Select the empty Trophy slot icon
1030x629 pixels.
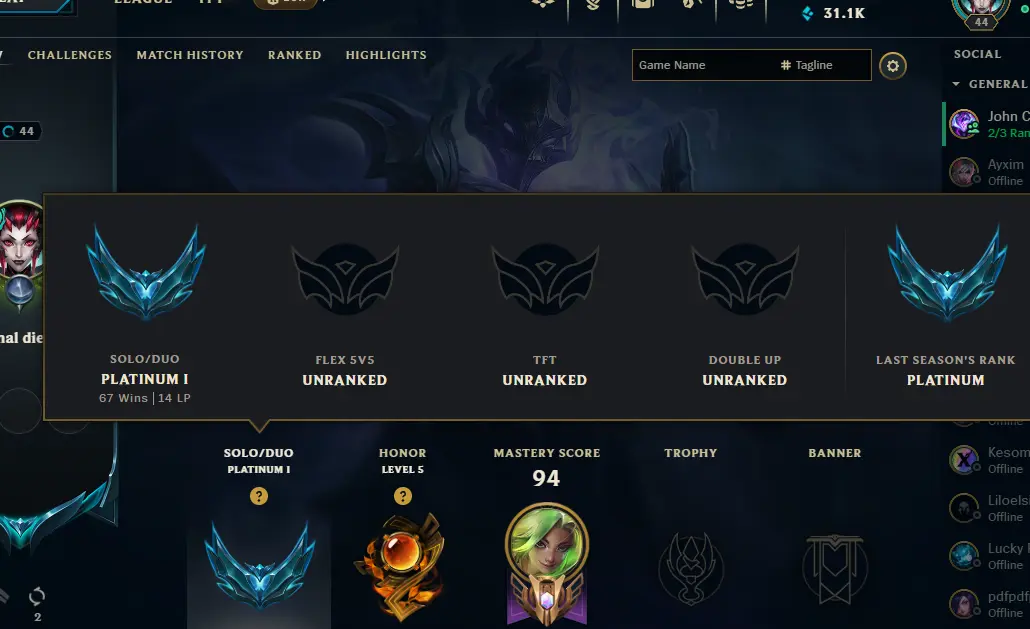point(691,568)
